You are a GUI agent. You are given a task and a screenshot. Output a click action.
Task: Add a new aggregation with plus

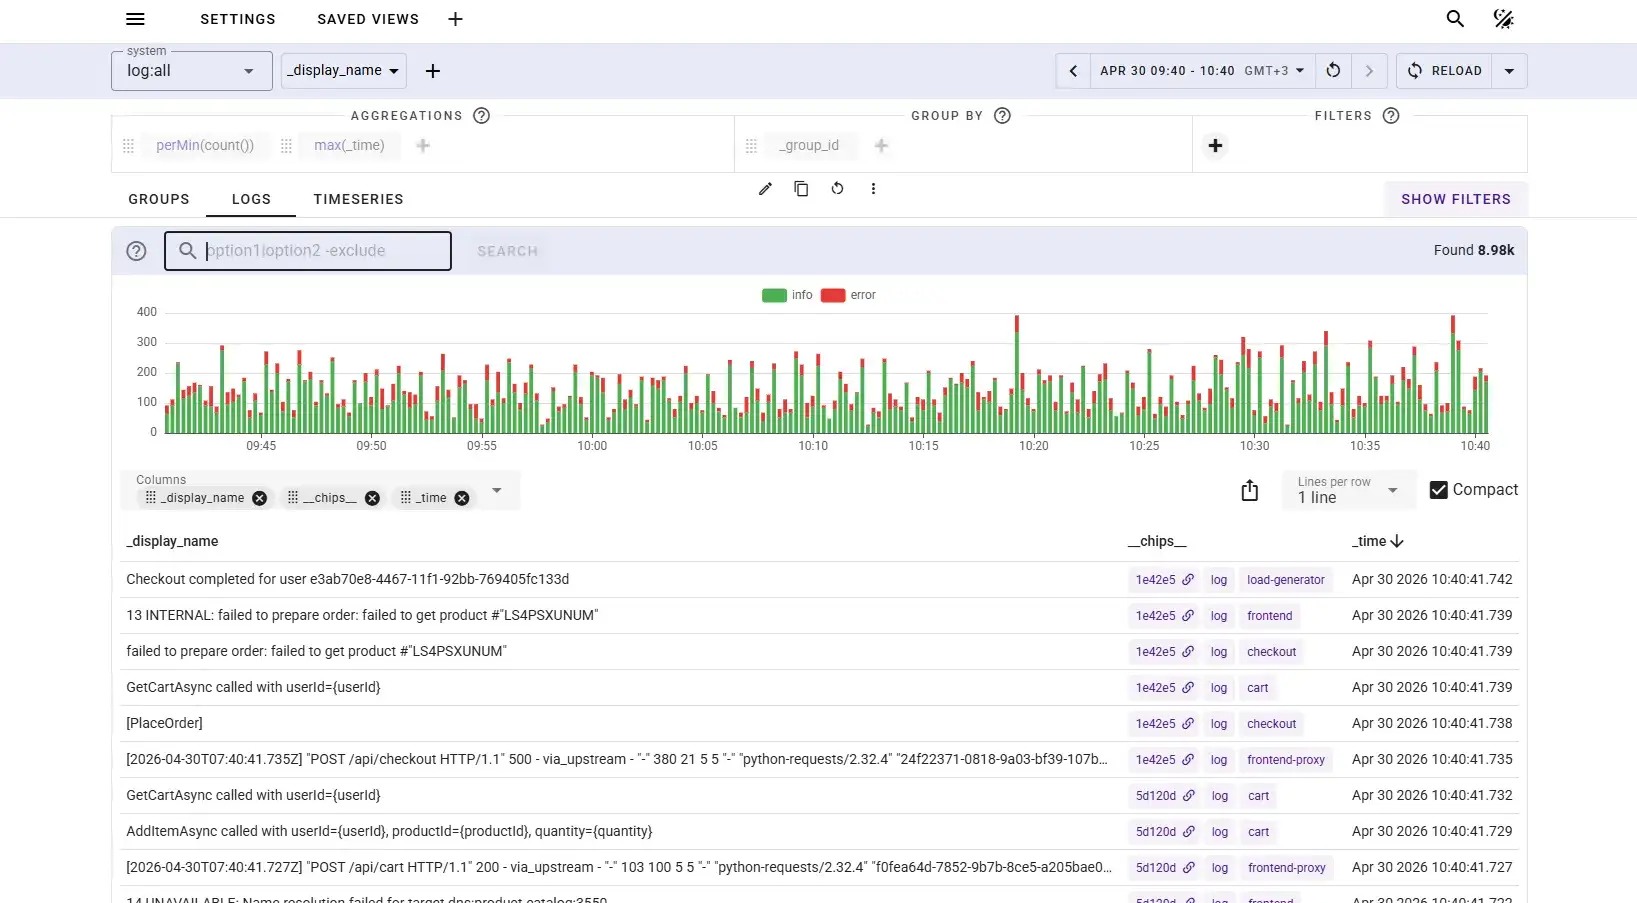423,146
